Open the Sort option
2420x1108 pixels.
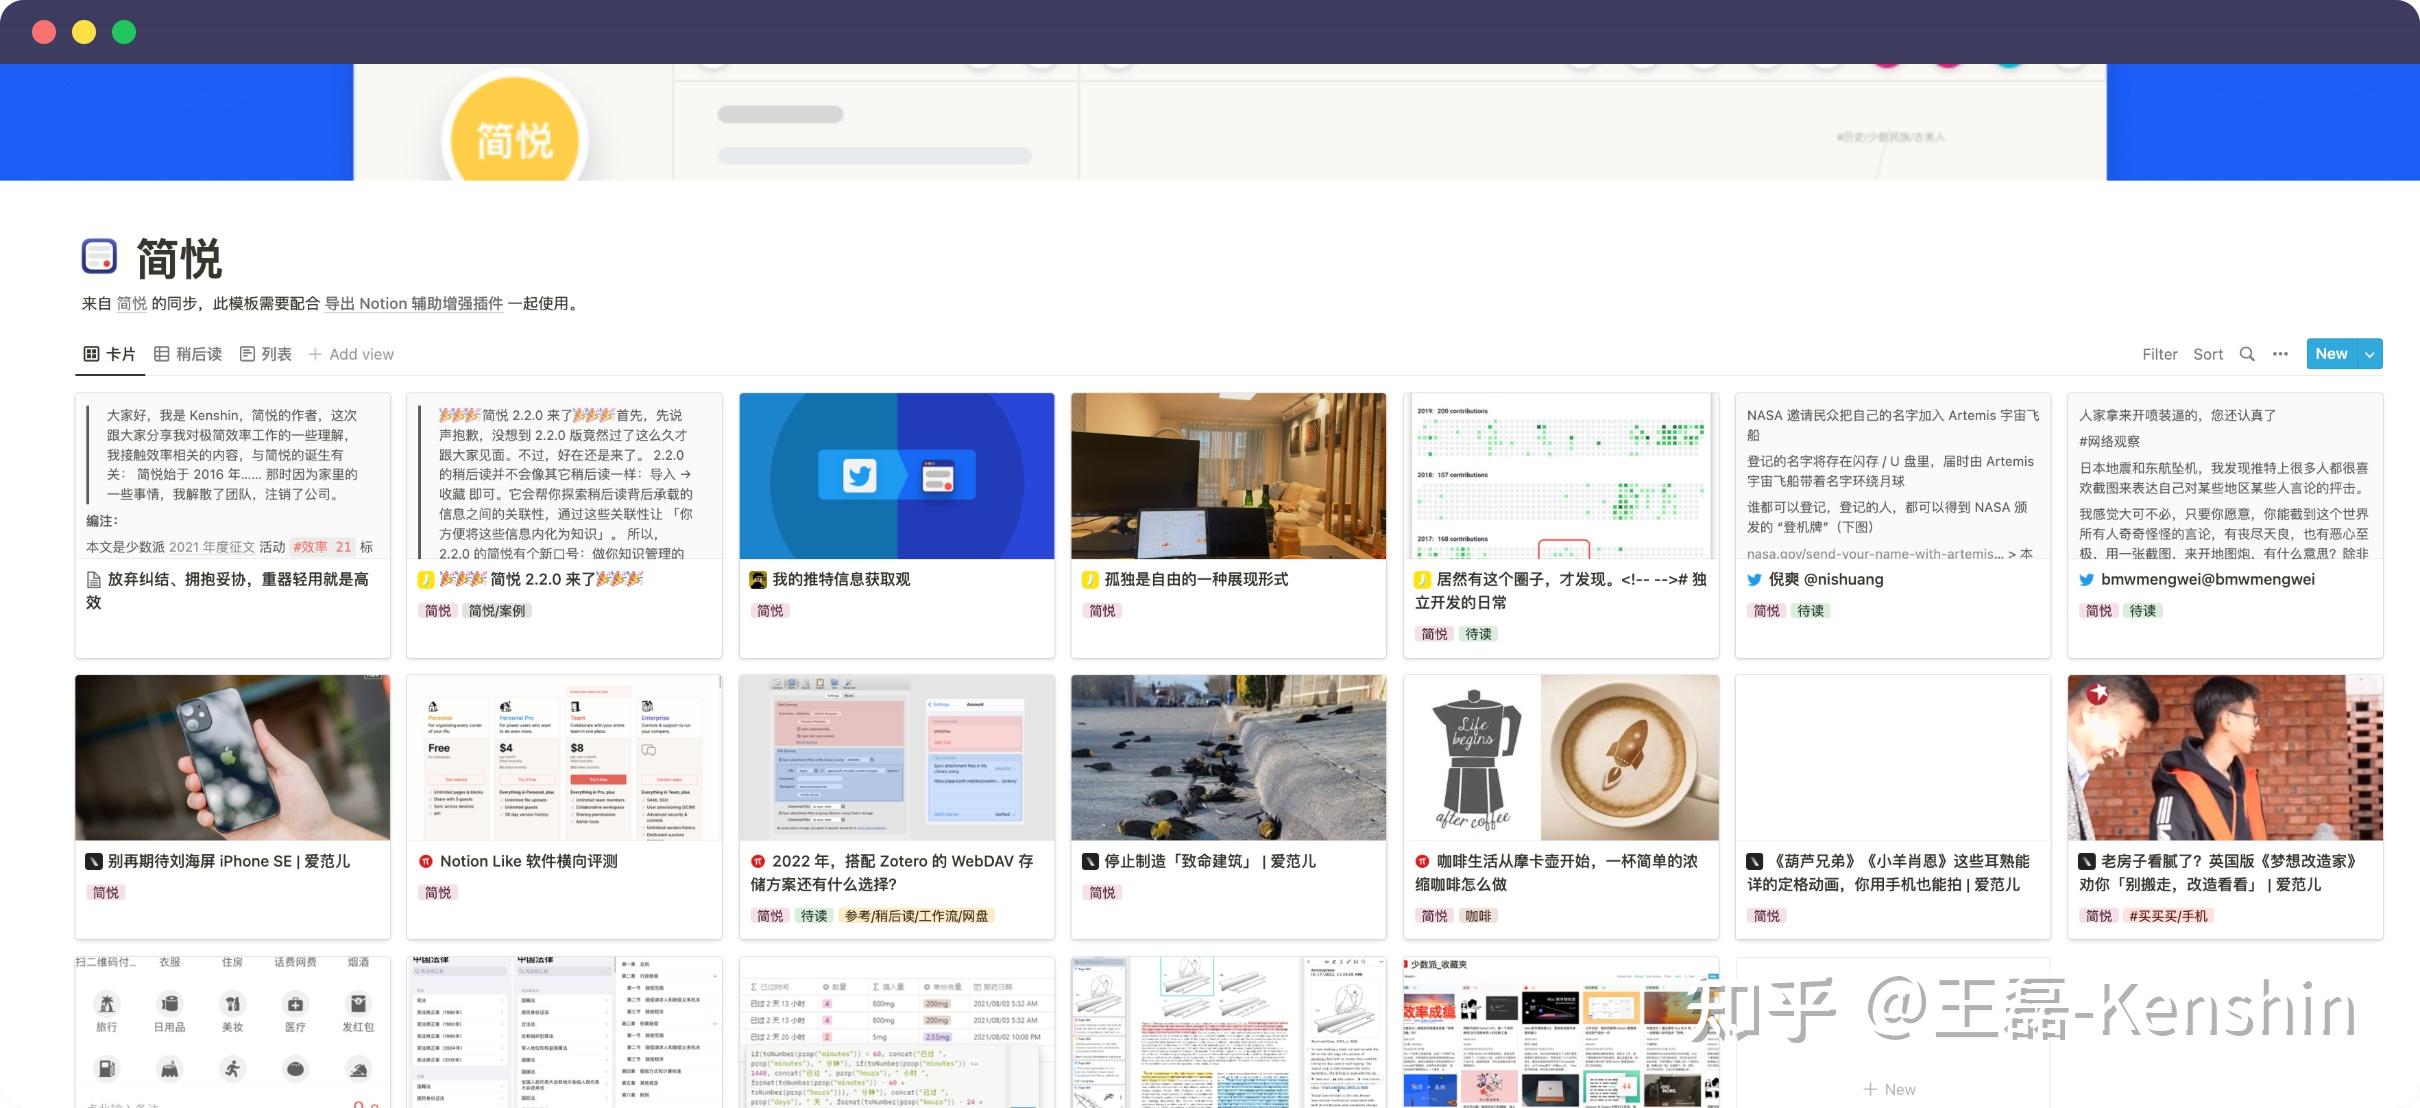[x=2208, y=354]
